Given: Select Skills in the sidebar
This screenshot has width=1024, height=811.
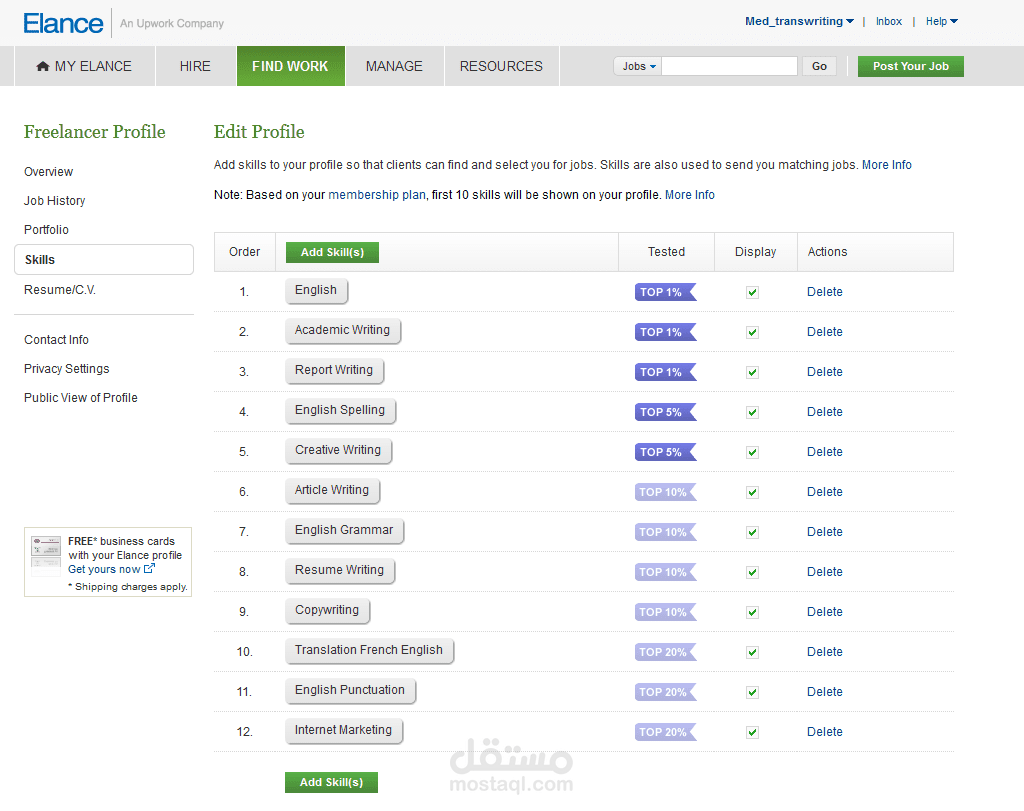Looking at the screenshot, I should pos(104,259).
